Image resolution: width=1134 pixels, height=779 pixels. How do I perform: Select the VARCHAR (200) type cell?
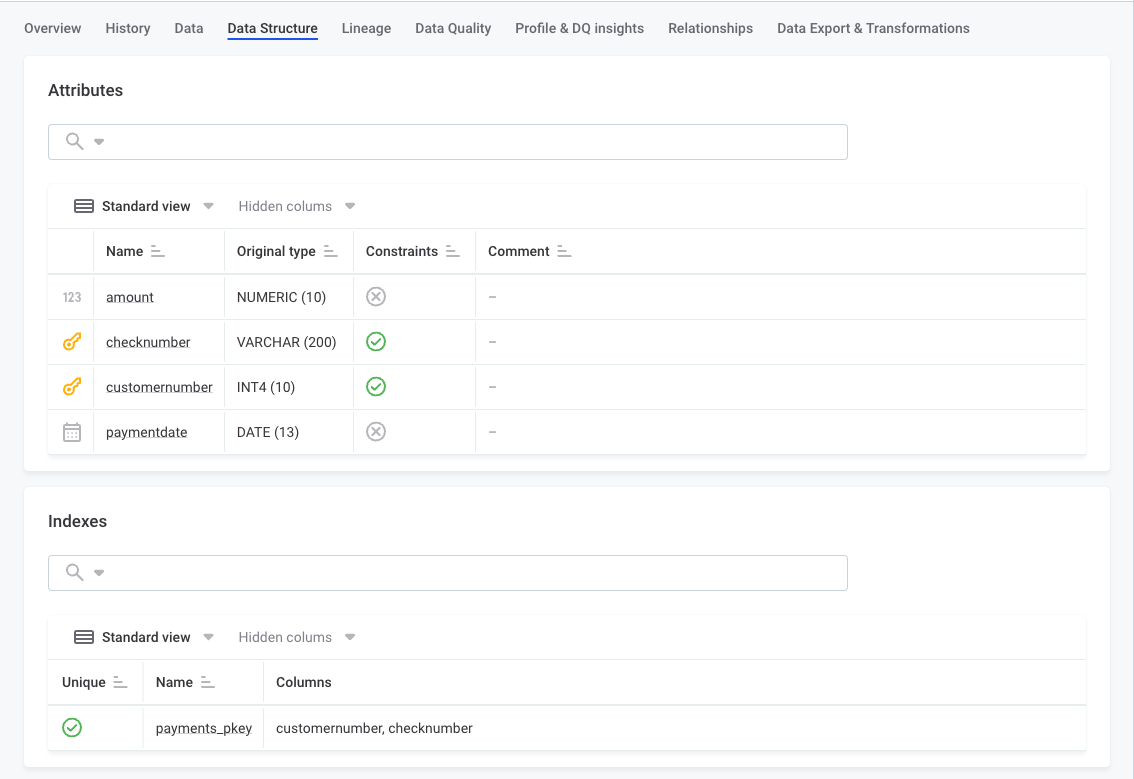coord(289,342)
